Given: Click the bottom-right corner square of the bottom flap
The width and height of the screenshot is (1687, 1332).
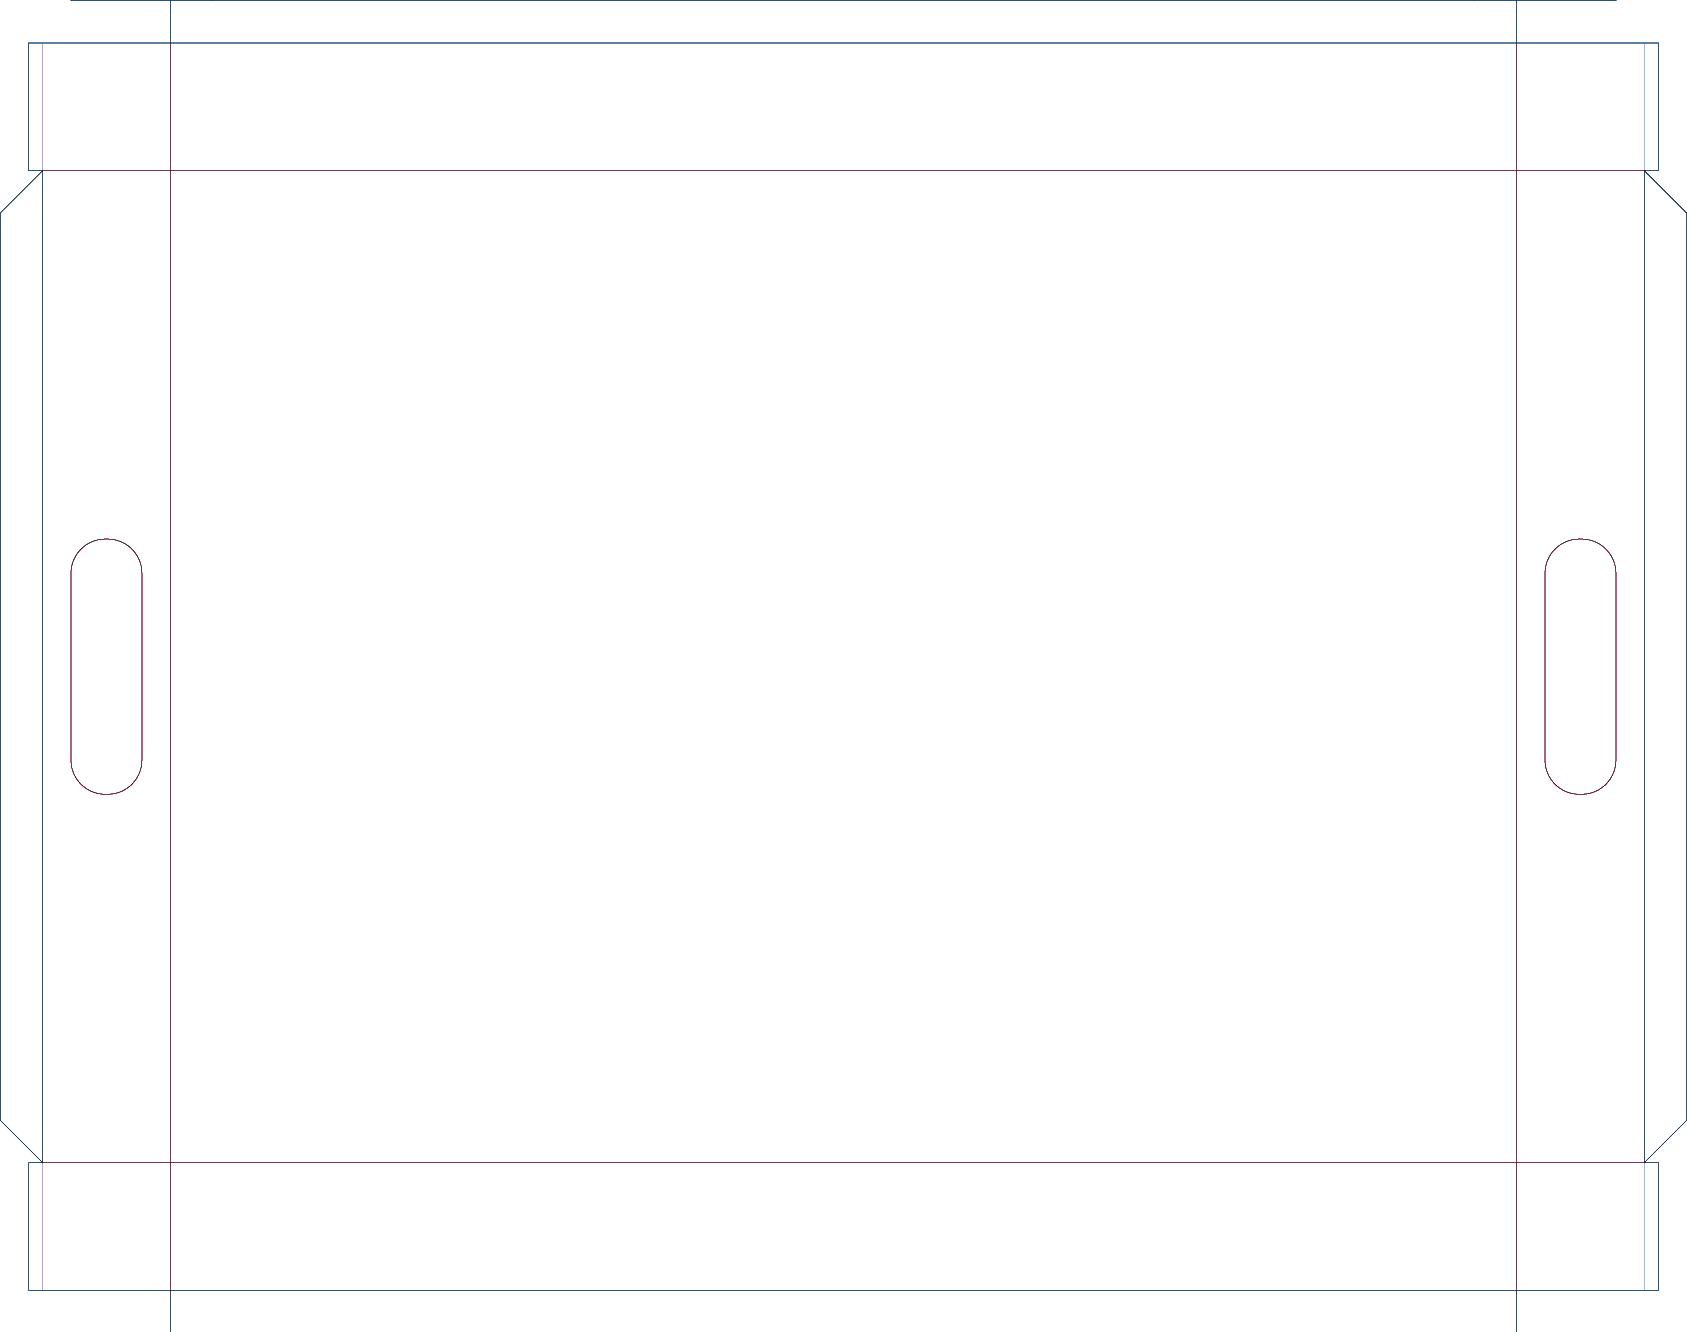Looking at the screenshot, I should tap(1580, 1226).
